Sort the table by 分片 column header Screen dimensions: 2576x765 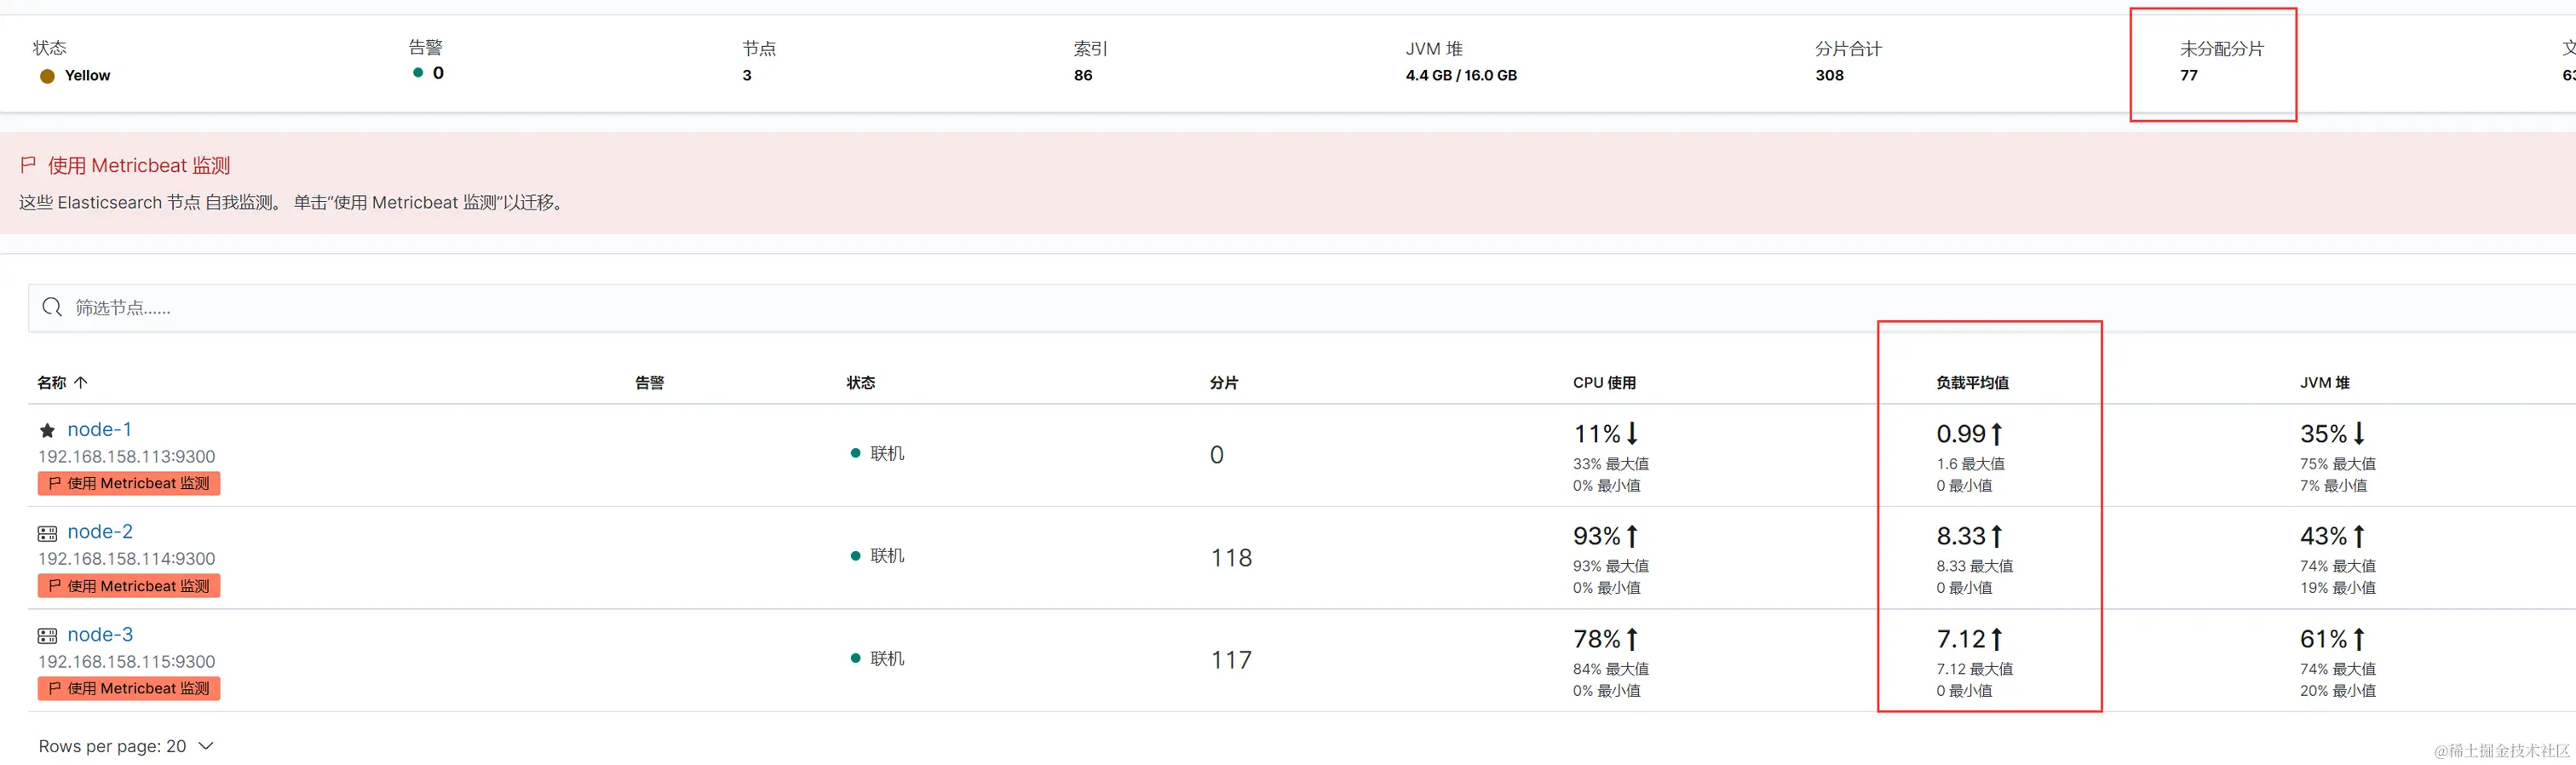tap(1224, 383)
